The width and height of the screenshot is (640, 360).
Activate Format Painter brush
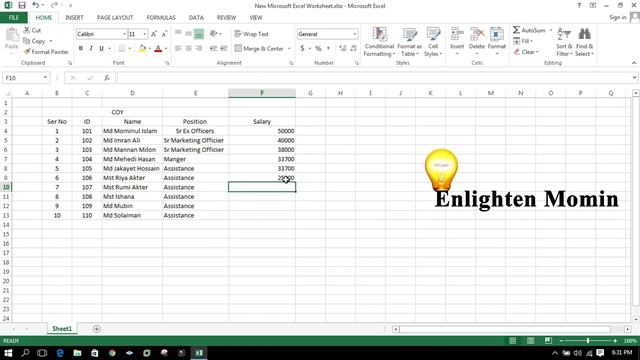tap(27, 51)
